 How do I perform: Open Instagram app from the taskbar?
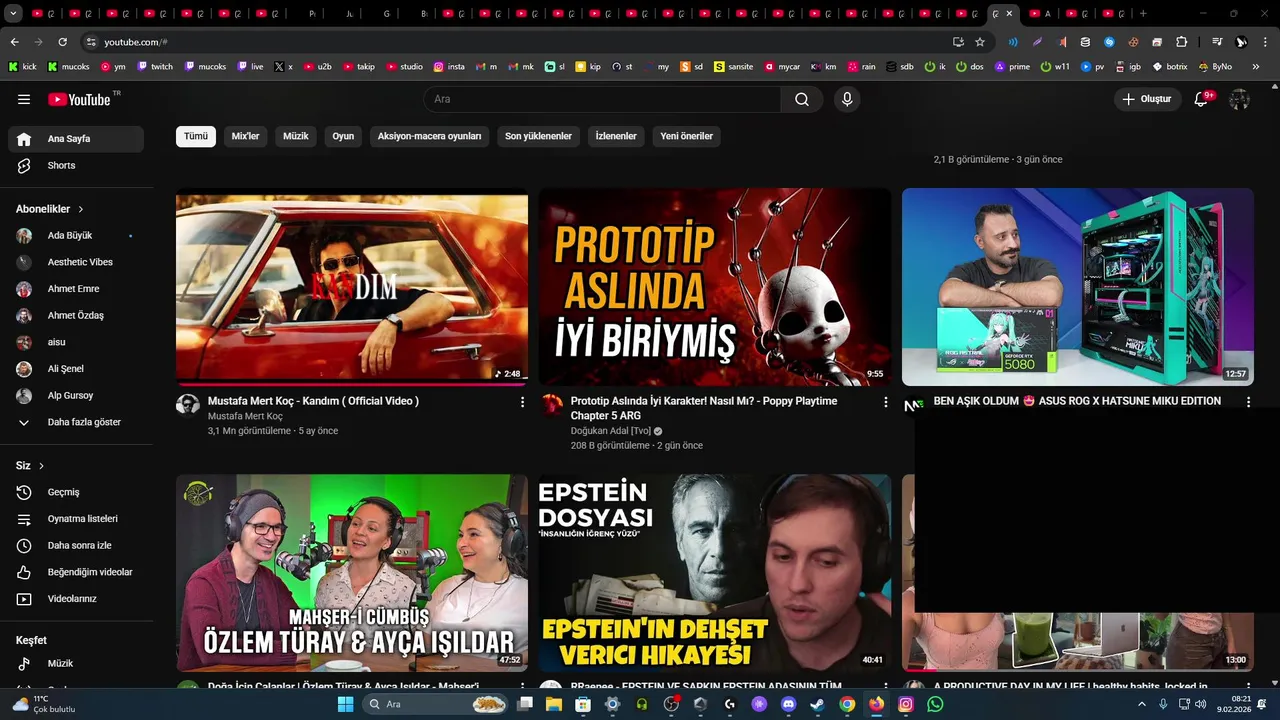tap(906, 704)
